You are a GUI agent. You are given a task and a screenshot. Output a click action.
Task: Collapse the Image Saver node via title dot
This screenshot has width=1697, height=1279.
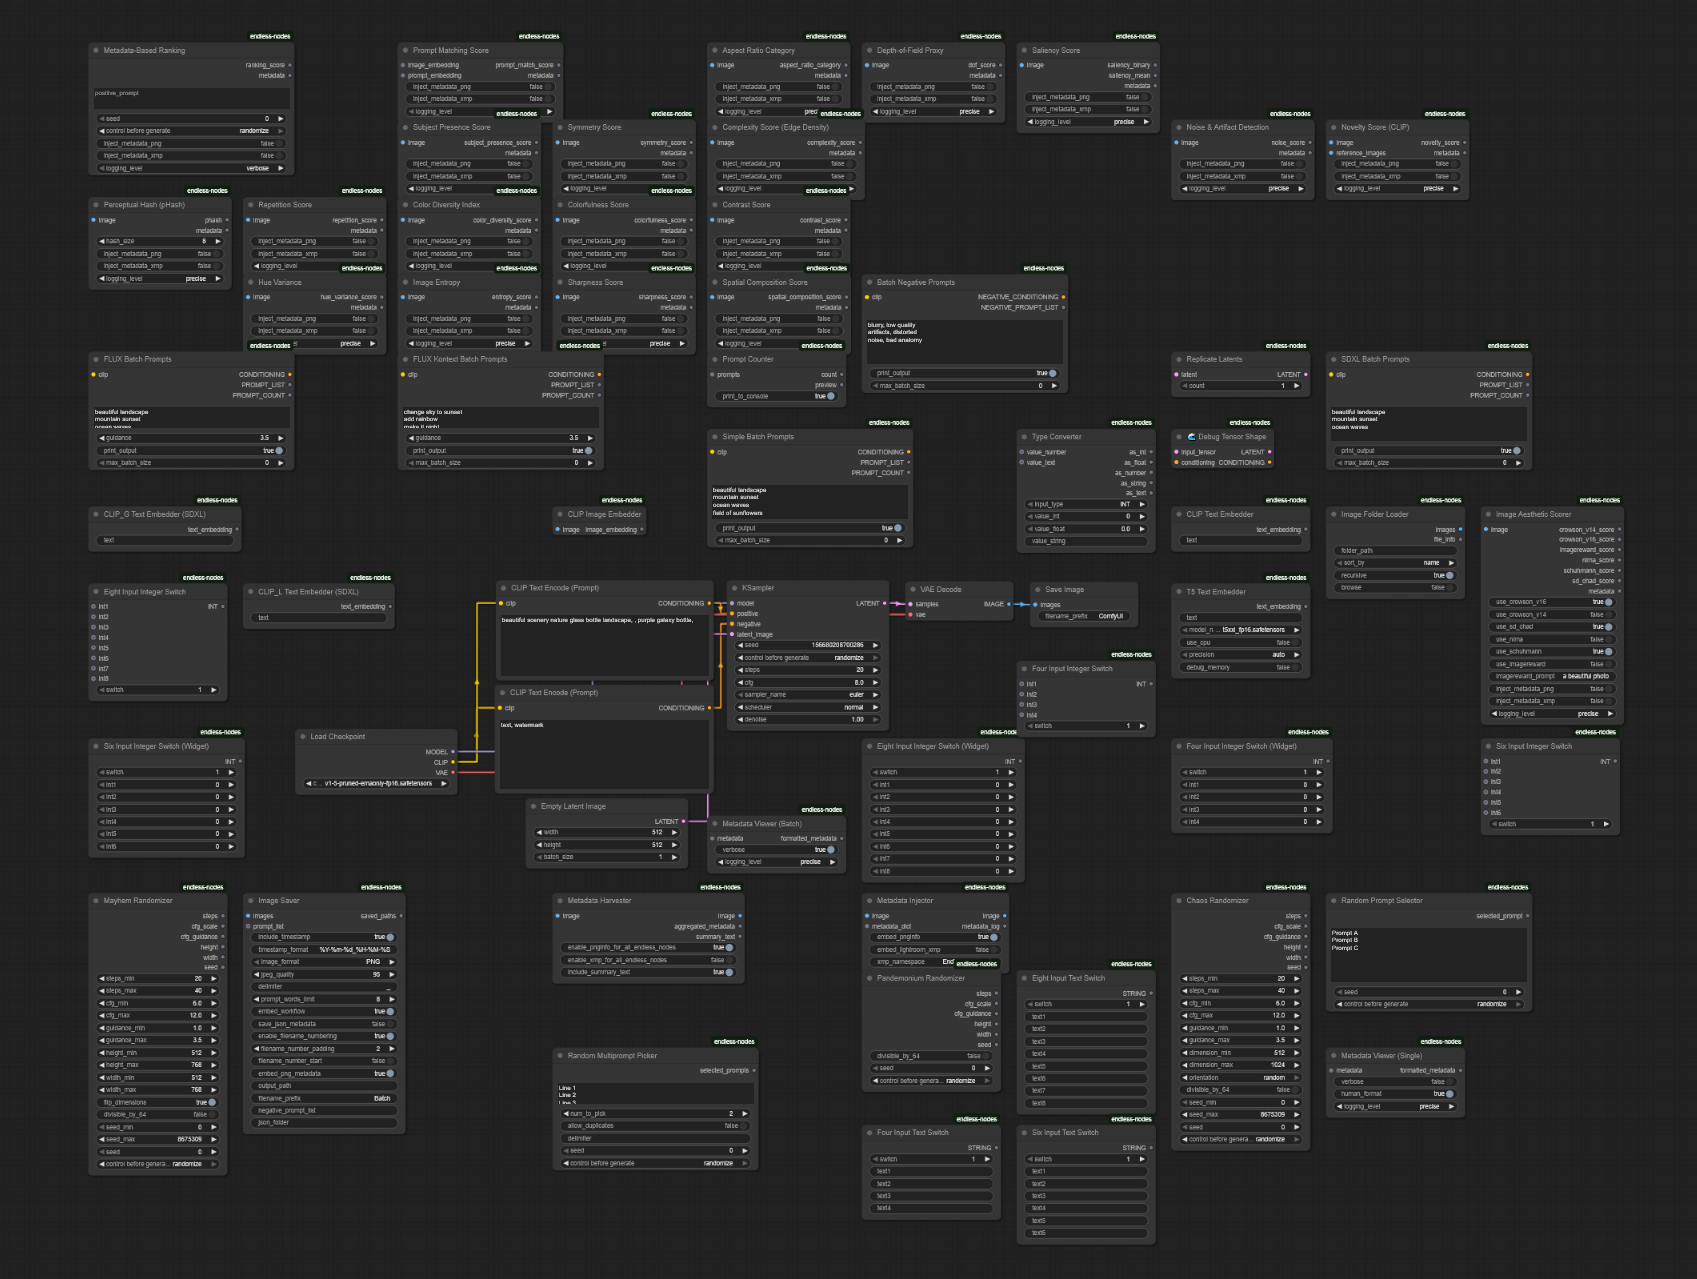click(250, 901)
